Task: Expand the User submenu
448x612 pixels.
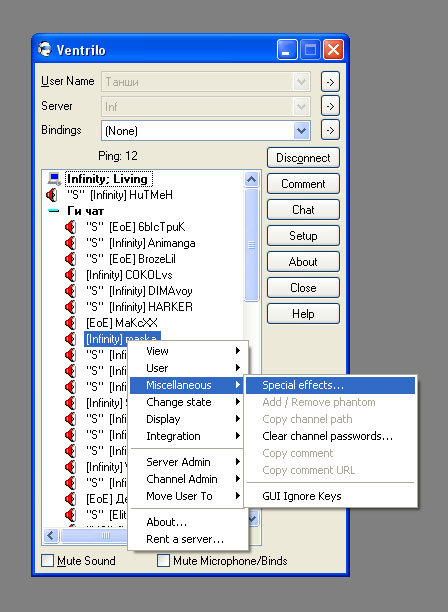Action: tap(188, 368)
